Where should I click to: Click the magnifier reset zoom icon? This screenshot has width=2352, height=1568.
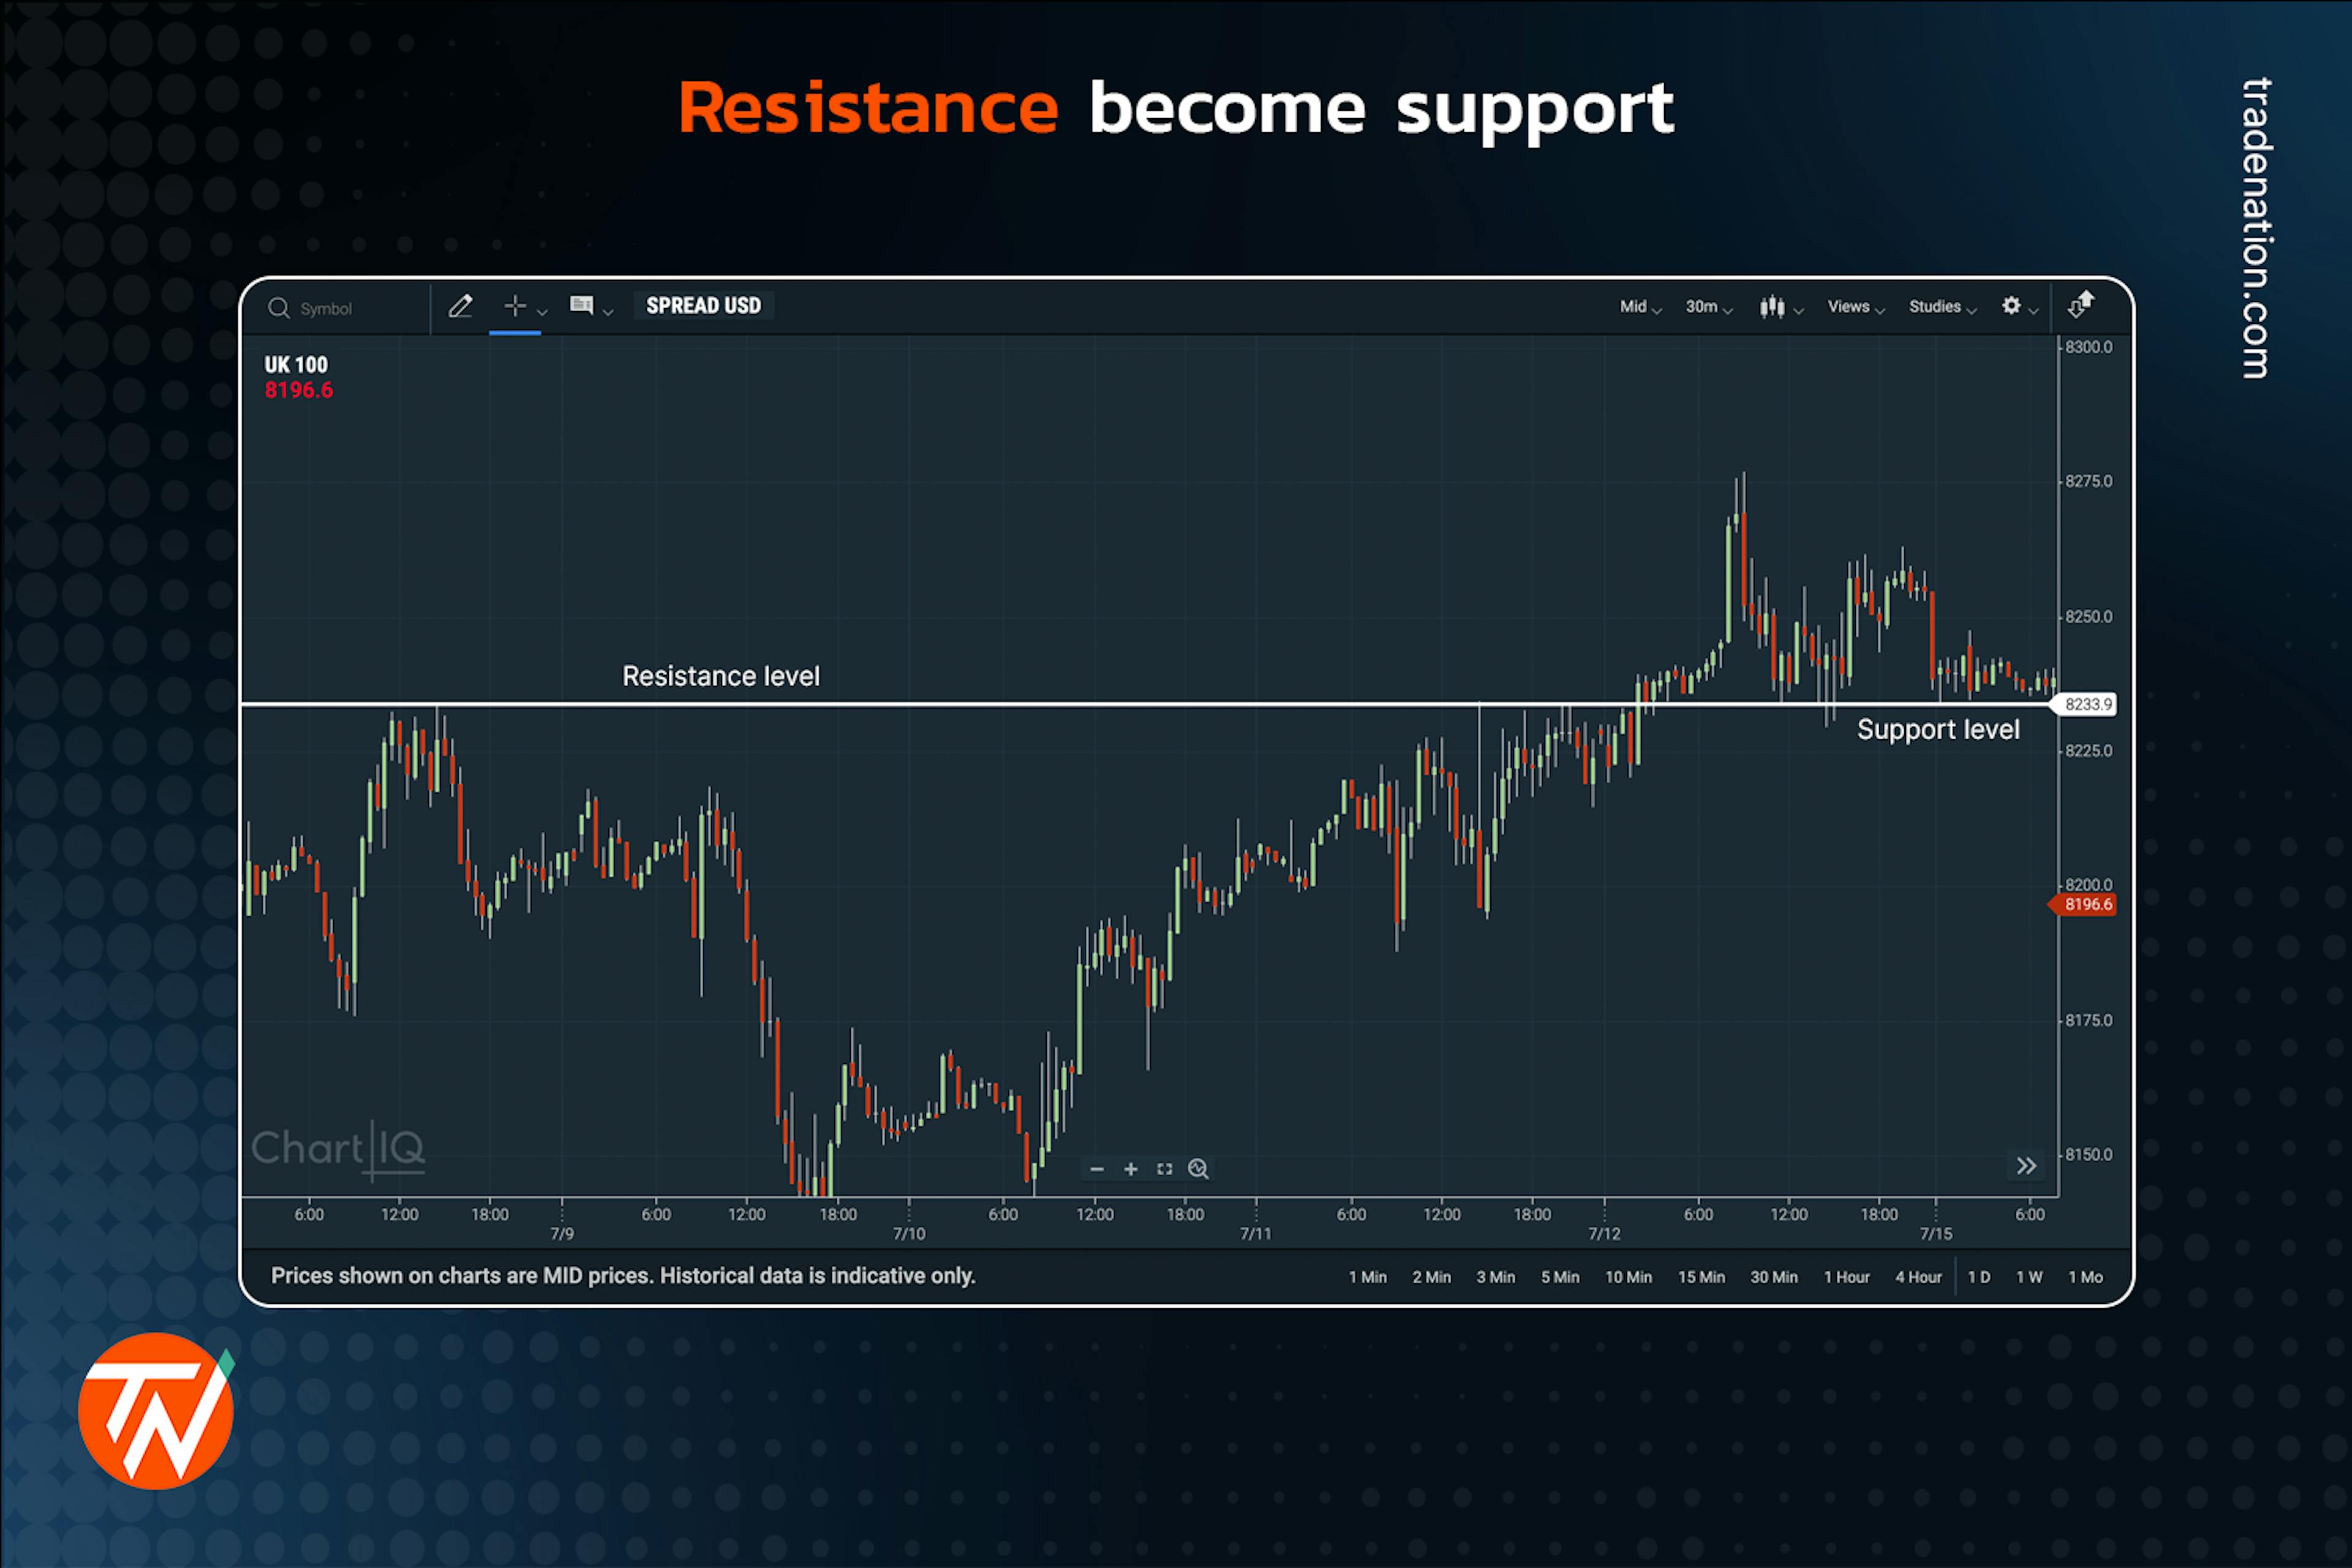tap(1198, 1169)
